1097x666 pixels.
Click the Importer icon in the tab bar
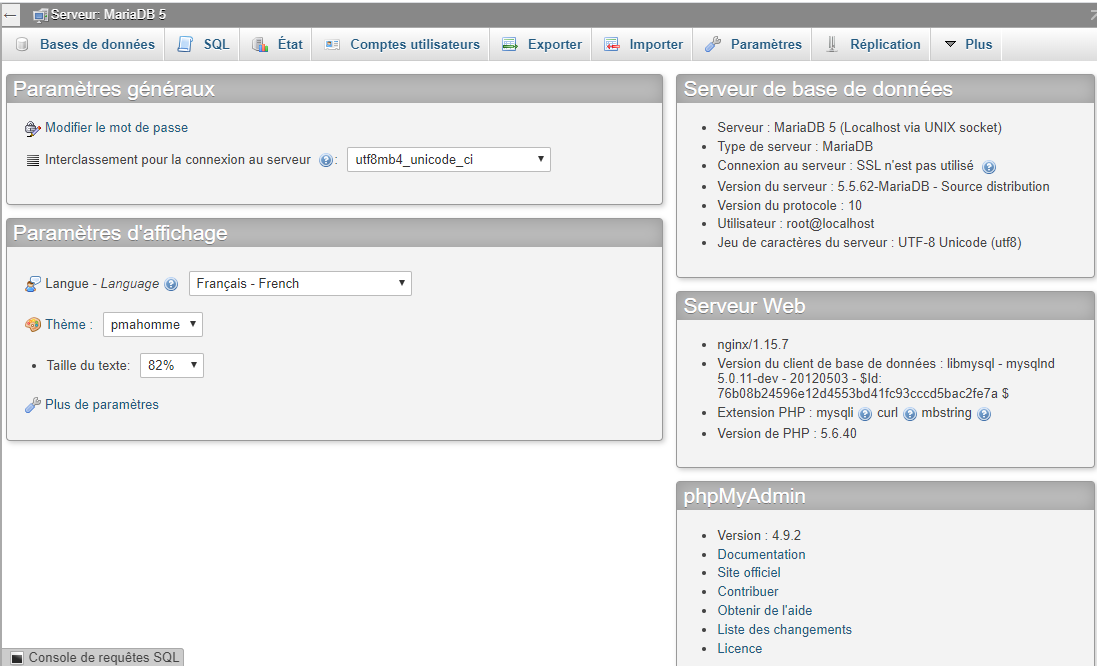click(611, 44)
